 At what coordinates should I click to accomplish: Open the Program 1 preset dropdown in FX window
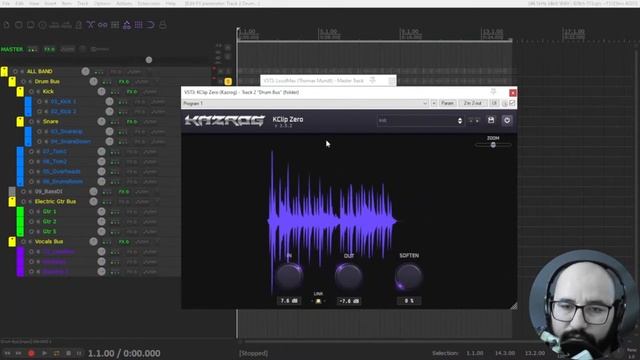305,104
